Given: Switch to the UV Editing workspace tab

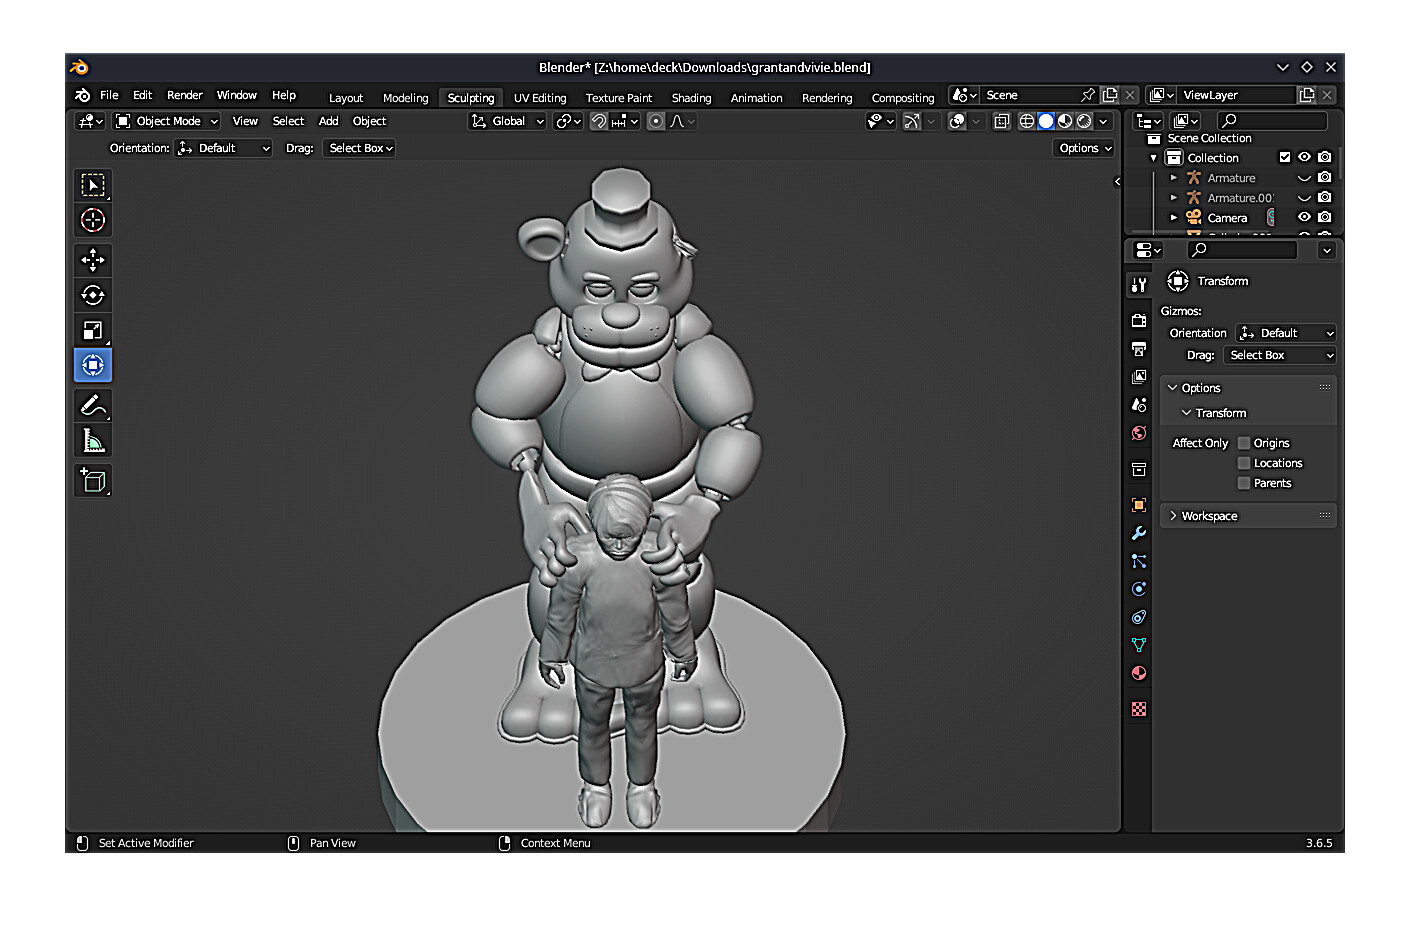Looking at the screenshot, I should (540, 98).
